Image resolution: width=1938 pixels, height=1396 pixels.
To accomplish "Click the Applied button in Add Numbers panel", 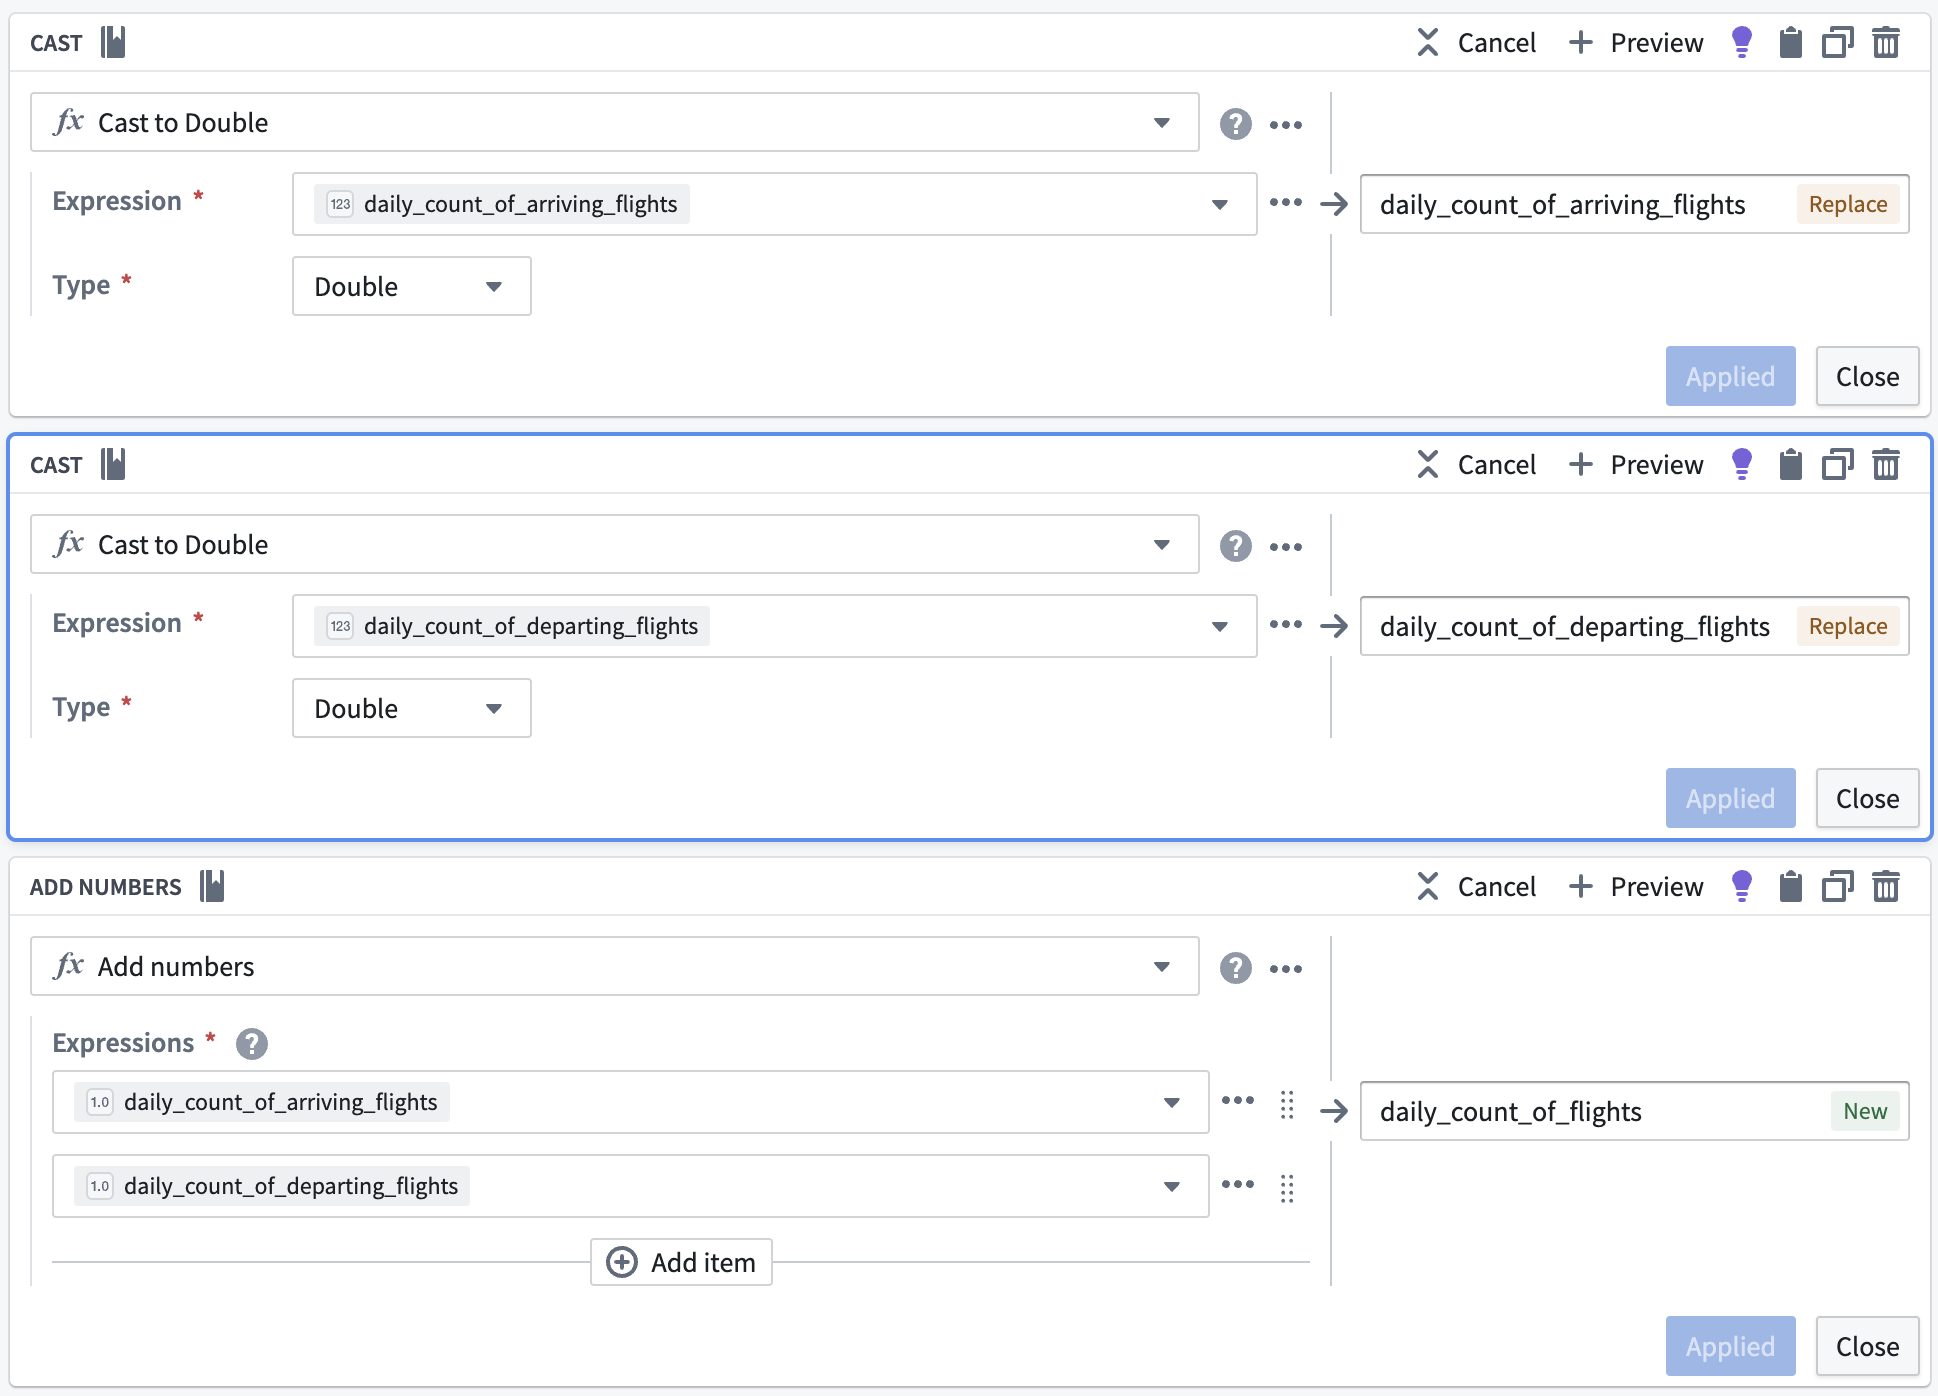I will [1730, 1346].
